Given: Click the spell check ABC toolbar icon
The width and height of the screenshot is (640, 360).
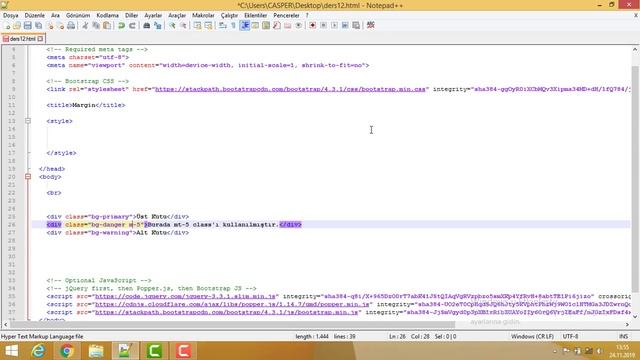Looking at the screenshot, I should pyautogui.click(x=371, y=25).
